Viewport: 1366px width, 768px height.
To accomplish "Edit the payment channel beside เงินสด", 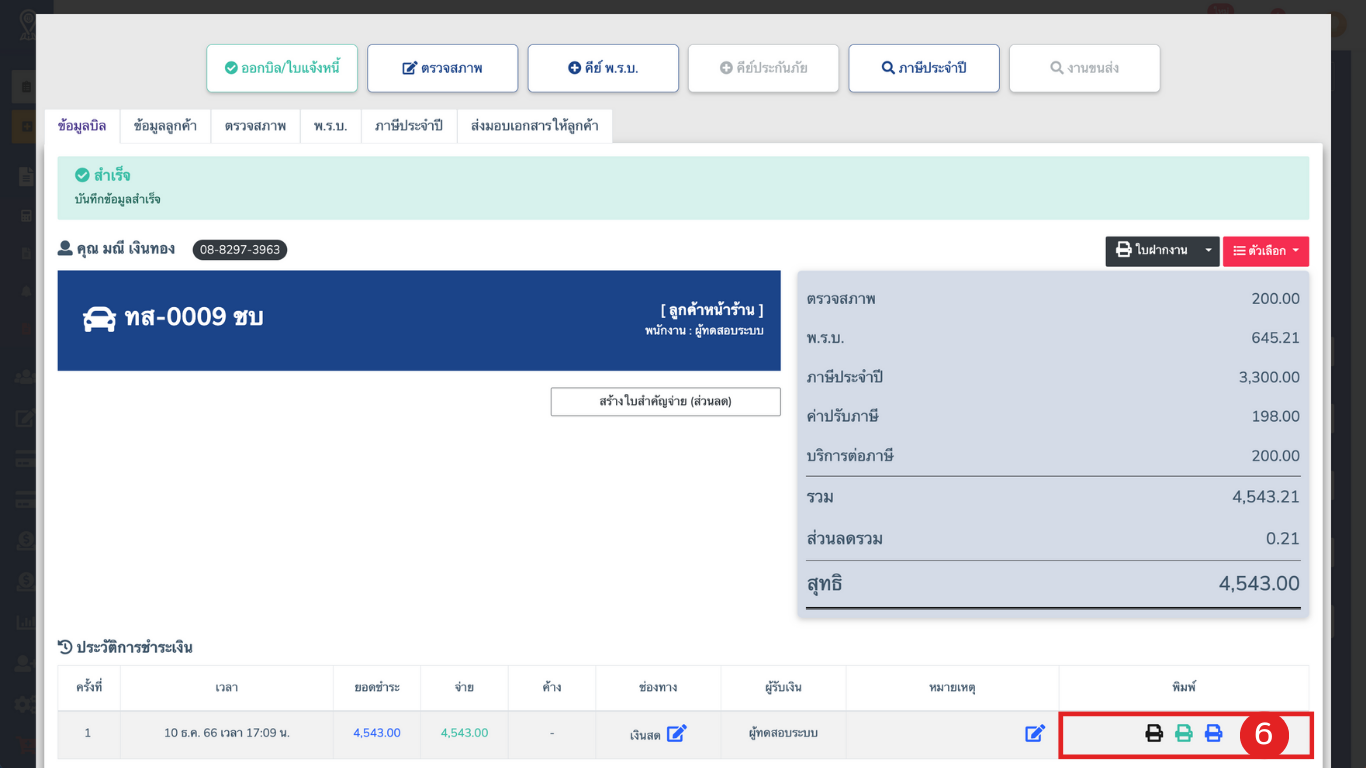I will [677, 733].
